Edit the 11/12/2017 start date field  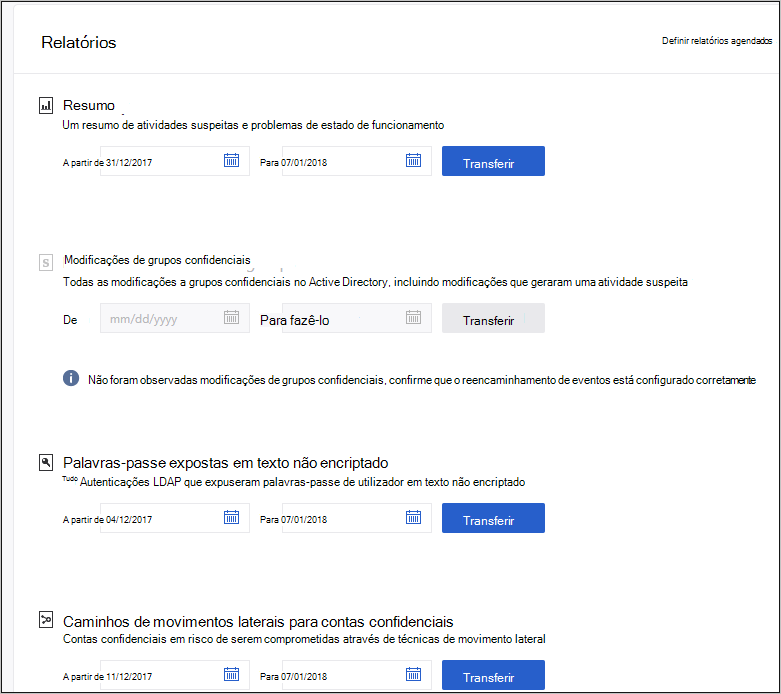click(x=175, y=675)
